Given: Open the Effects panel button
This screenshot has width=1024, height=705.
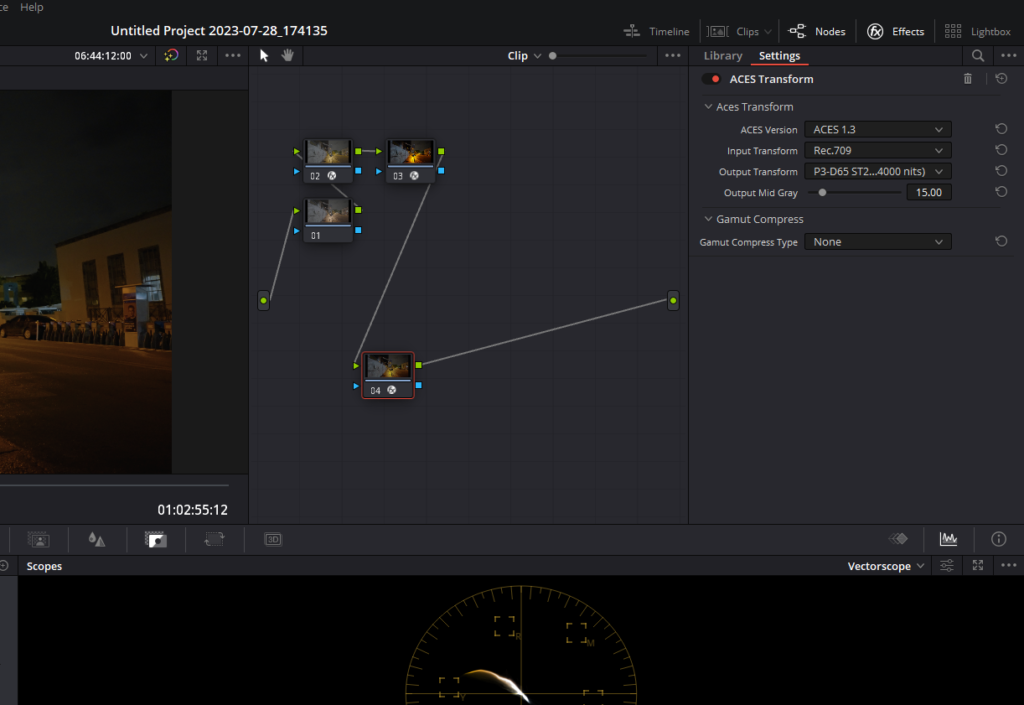Looking at the screenshot, I should point(895,31).
